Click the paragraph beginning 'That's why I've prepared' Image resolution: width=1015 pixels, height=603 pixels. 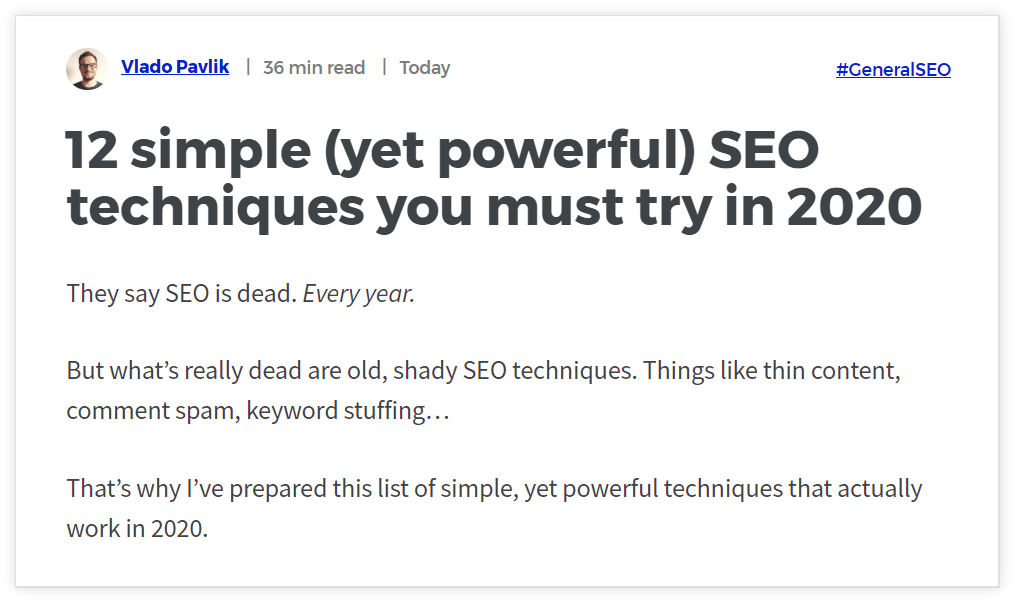[495, 509]
